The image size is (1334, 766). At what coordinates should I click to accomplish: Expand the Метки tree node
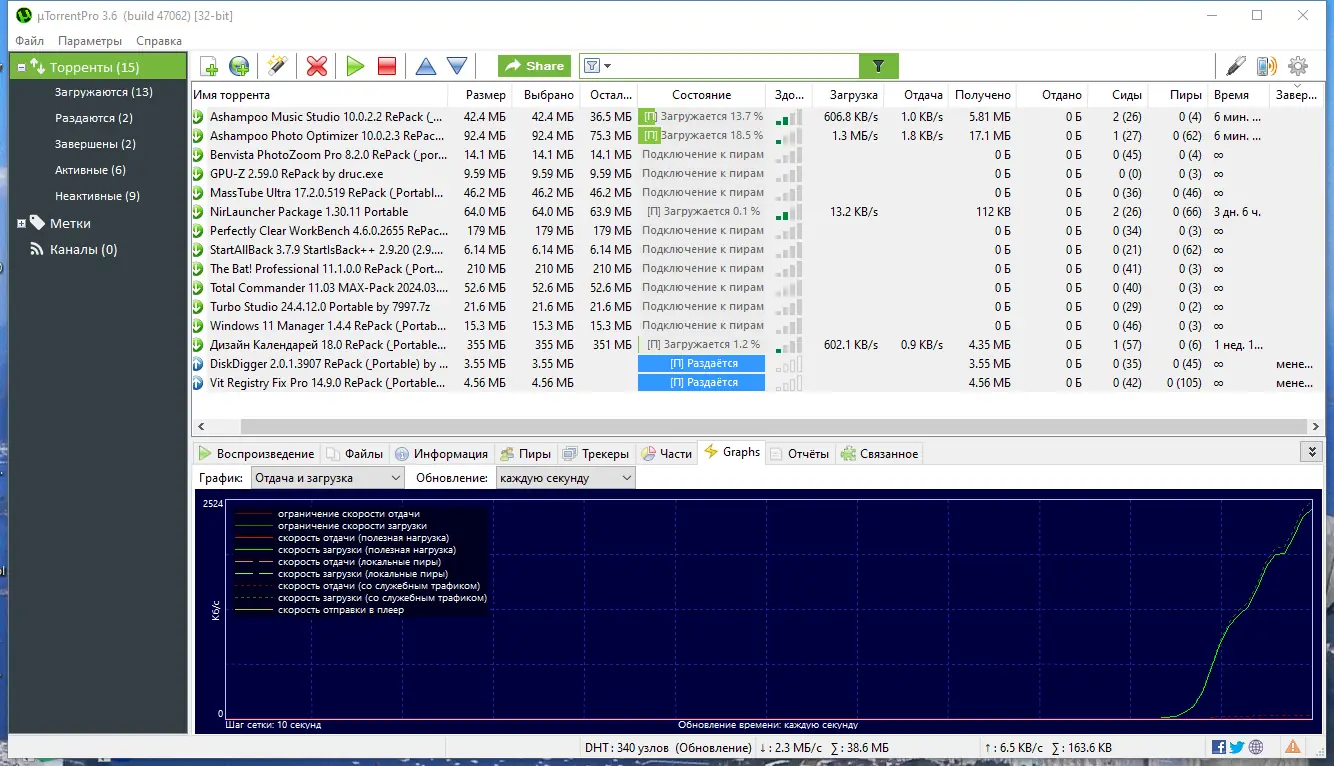(x=21, y=223)
